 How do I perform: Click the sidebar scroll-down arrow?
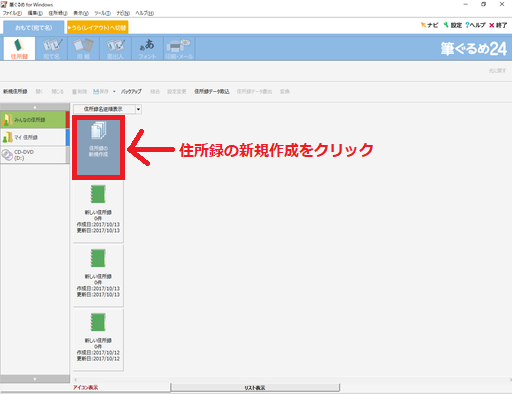click(35, 379)
